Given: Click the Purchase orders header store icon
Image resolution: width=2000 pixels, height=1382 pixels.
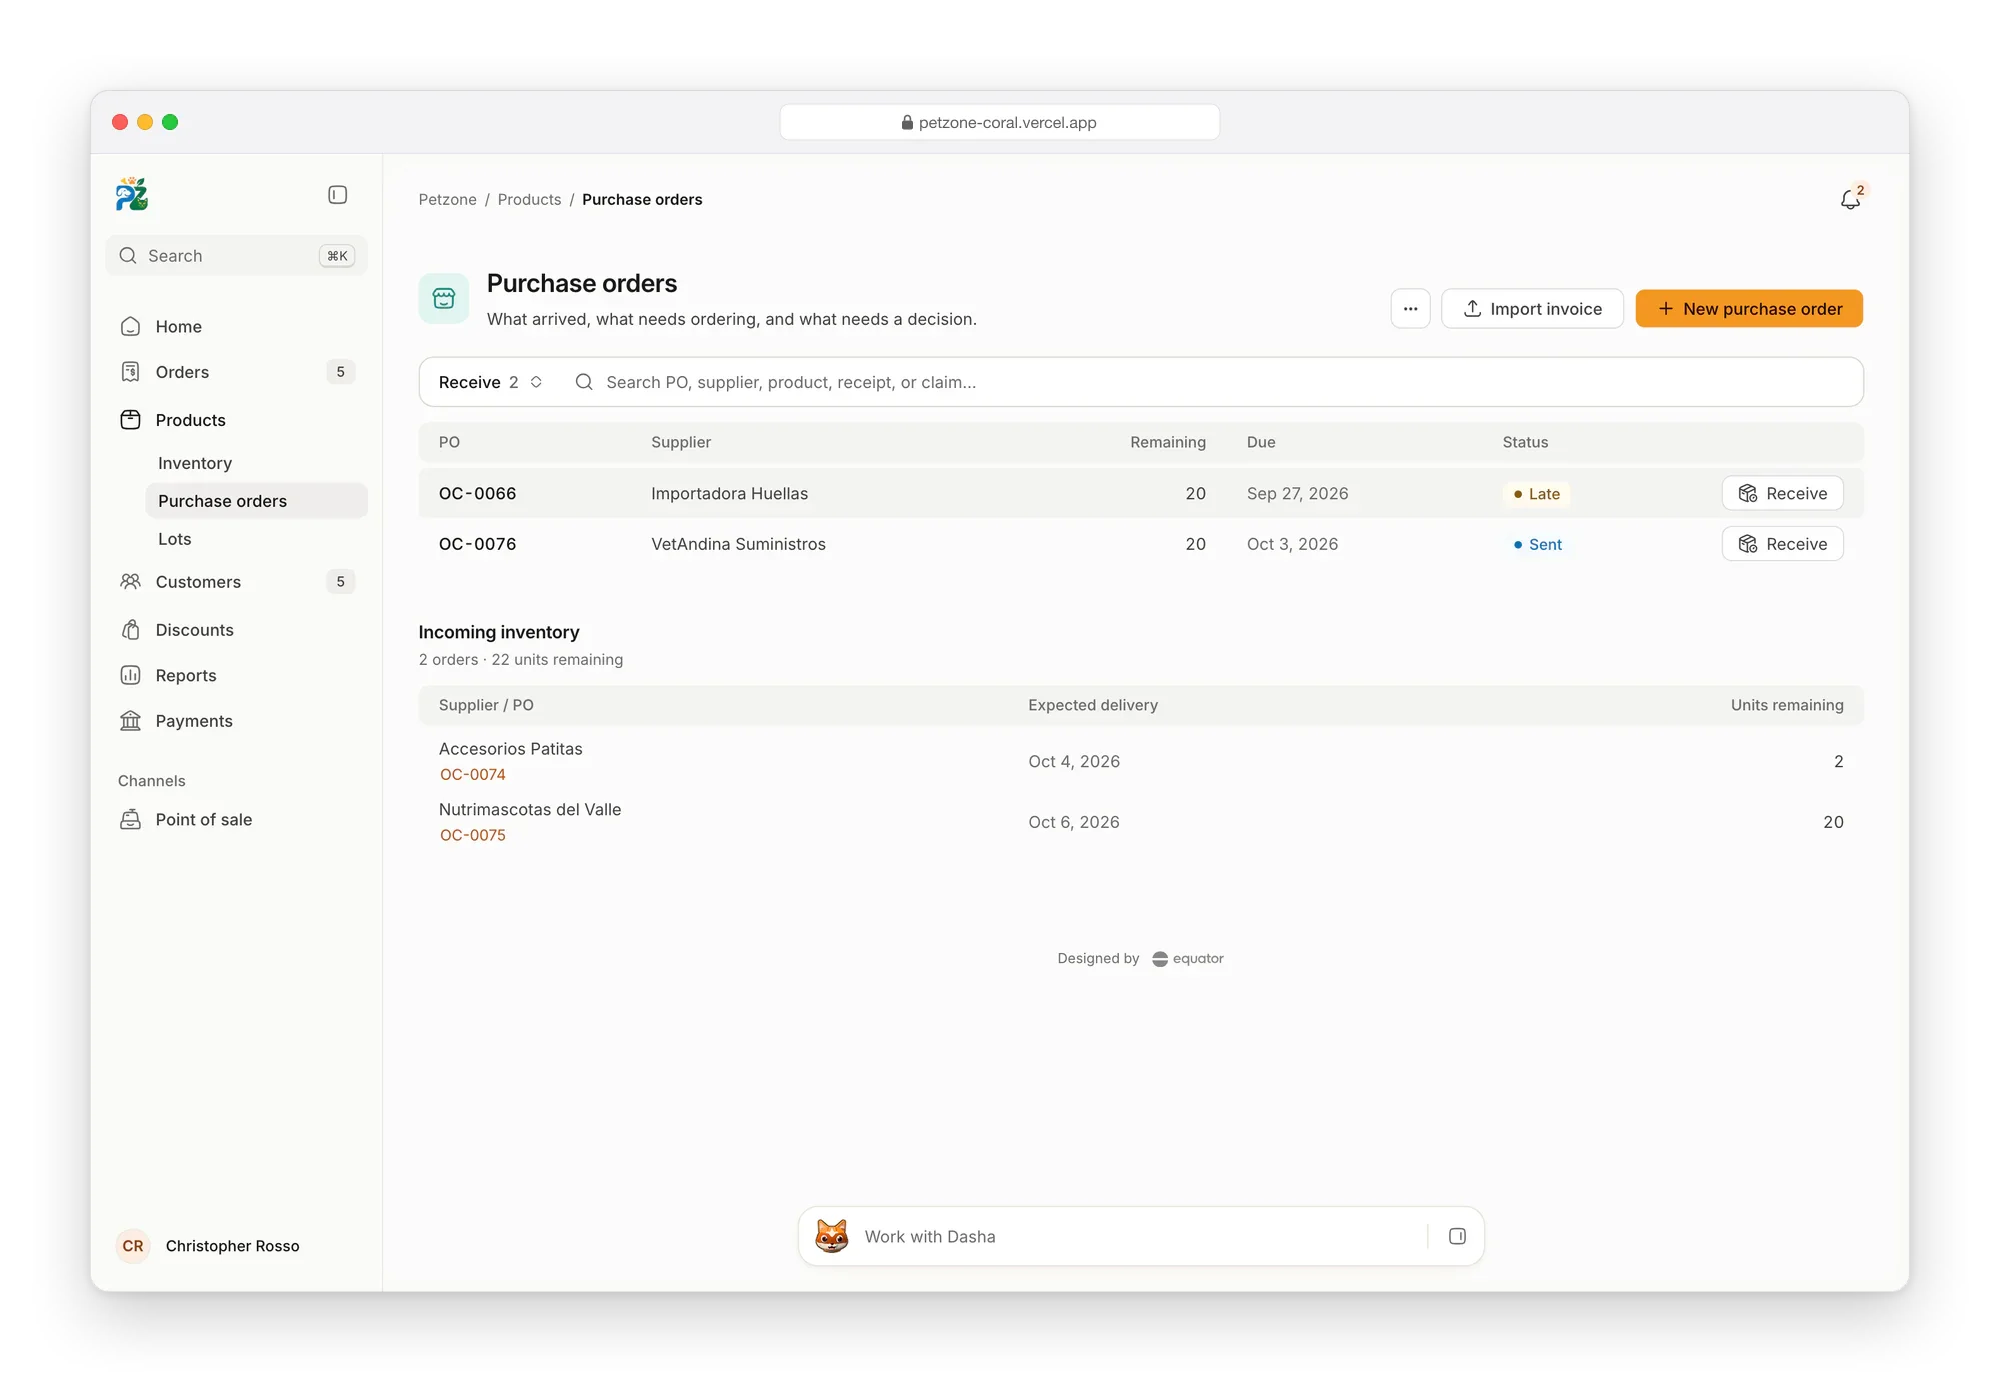Looking at the screenshot, I should click(x=444, y=299).
